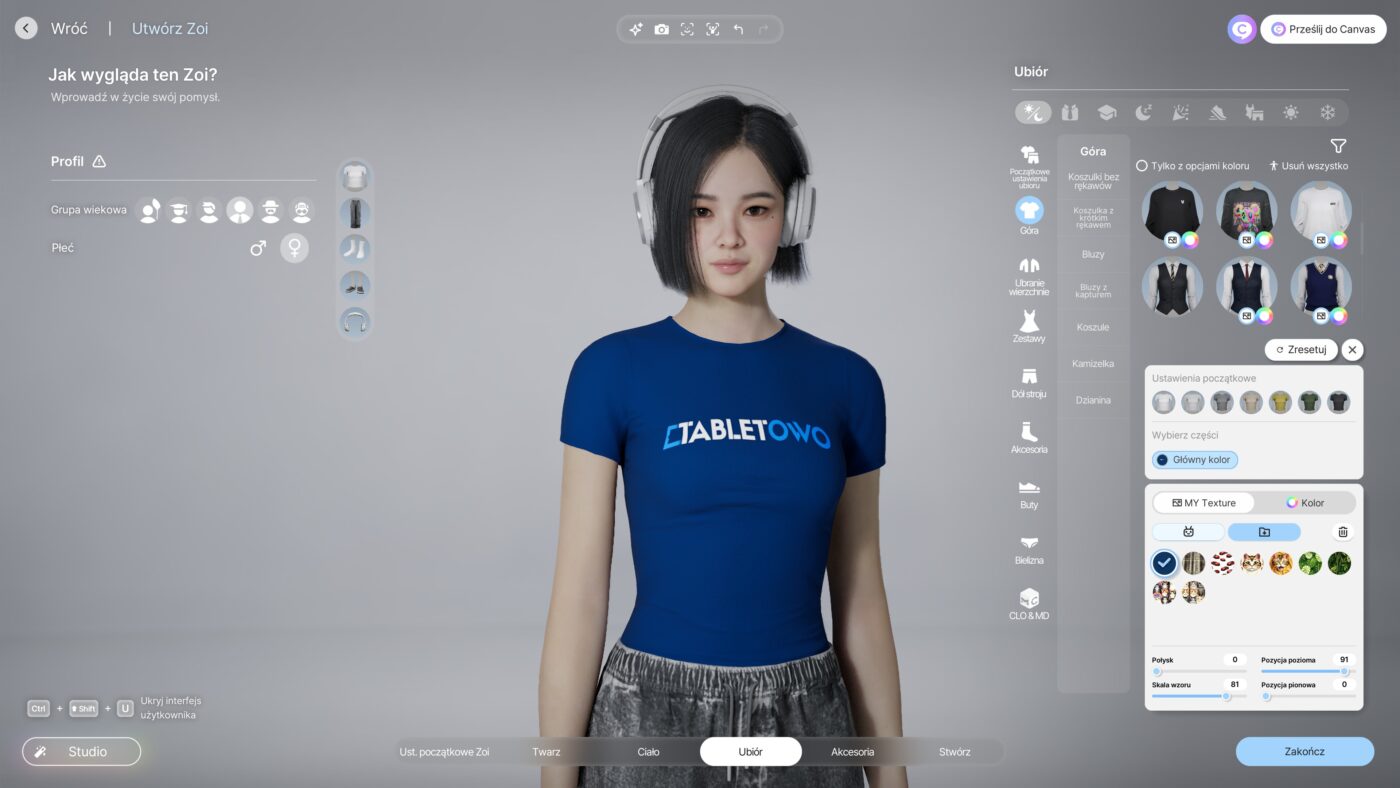The height and width of the screenshot is (788, 1400).
Task: Click the AI texture generator robot icon button
Action: click(x=1188, y=532)
